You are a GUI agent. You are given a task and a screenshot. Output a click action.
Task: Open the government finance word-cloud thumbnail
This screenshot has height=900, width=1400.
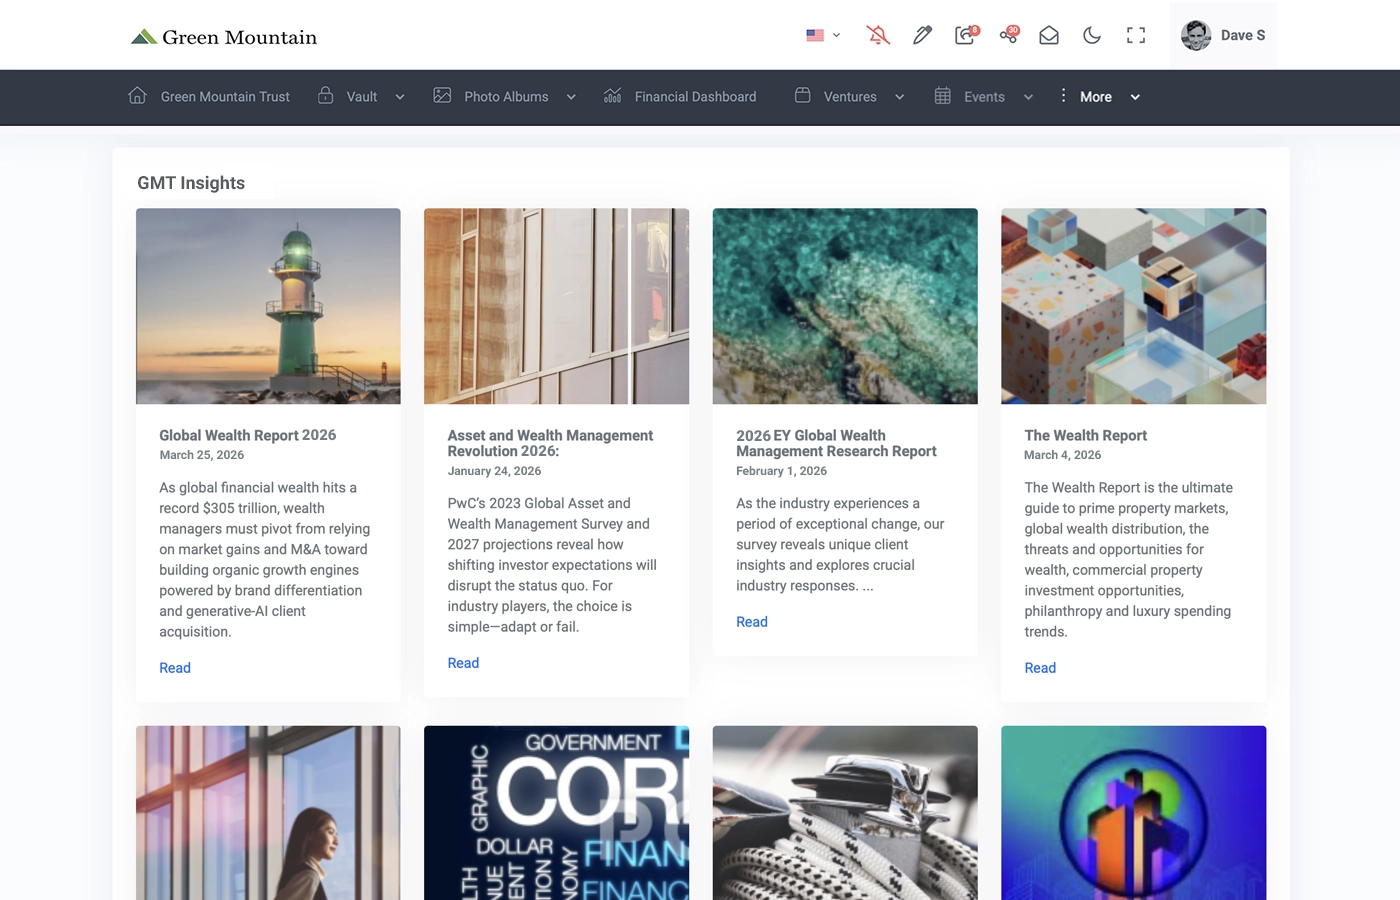(556, 813)
